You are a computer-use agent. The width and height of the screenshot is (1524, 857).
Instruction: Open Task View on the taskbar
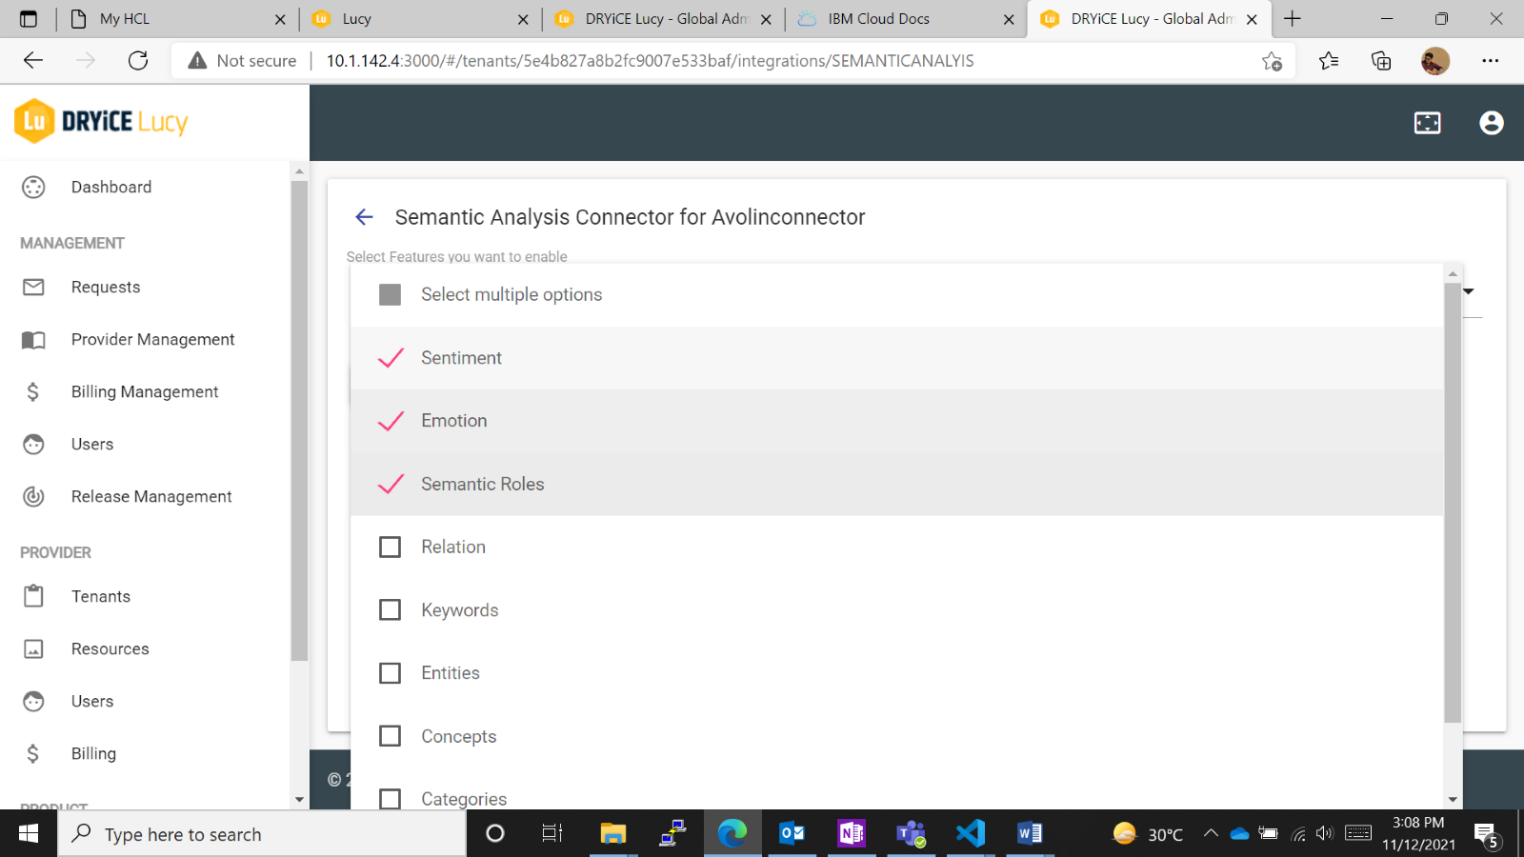[552, 833]
